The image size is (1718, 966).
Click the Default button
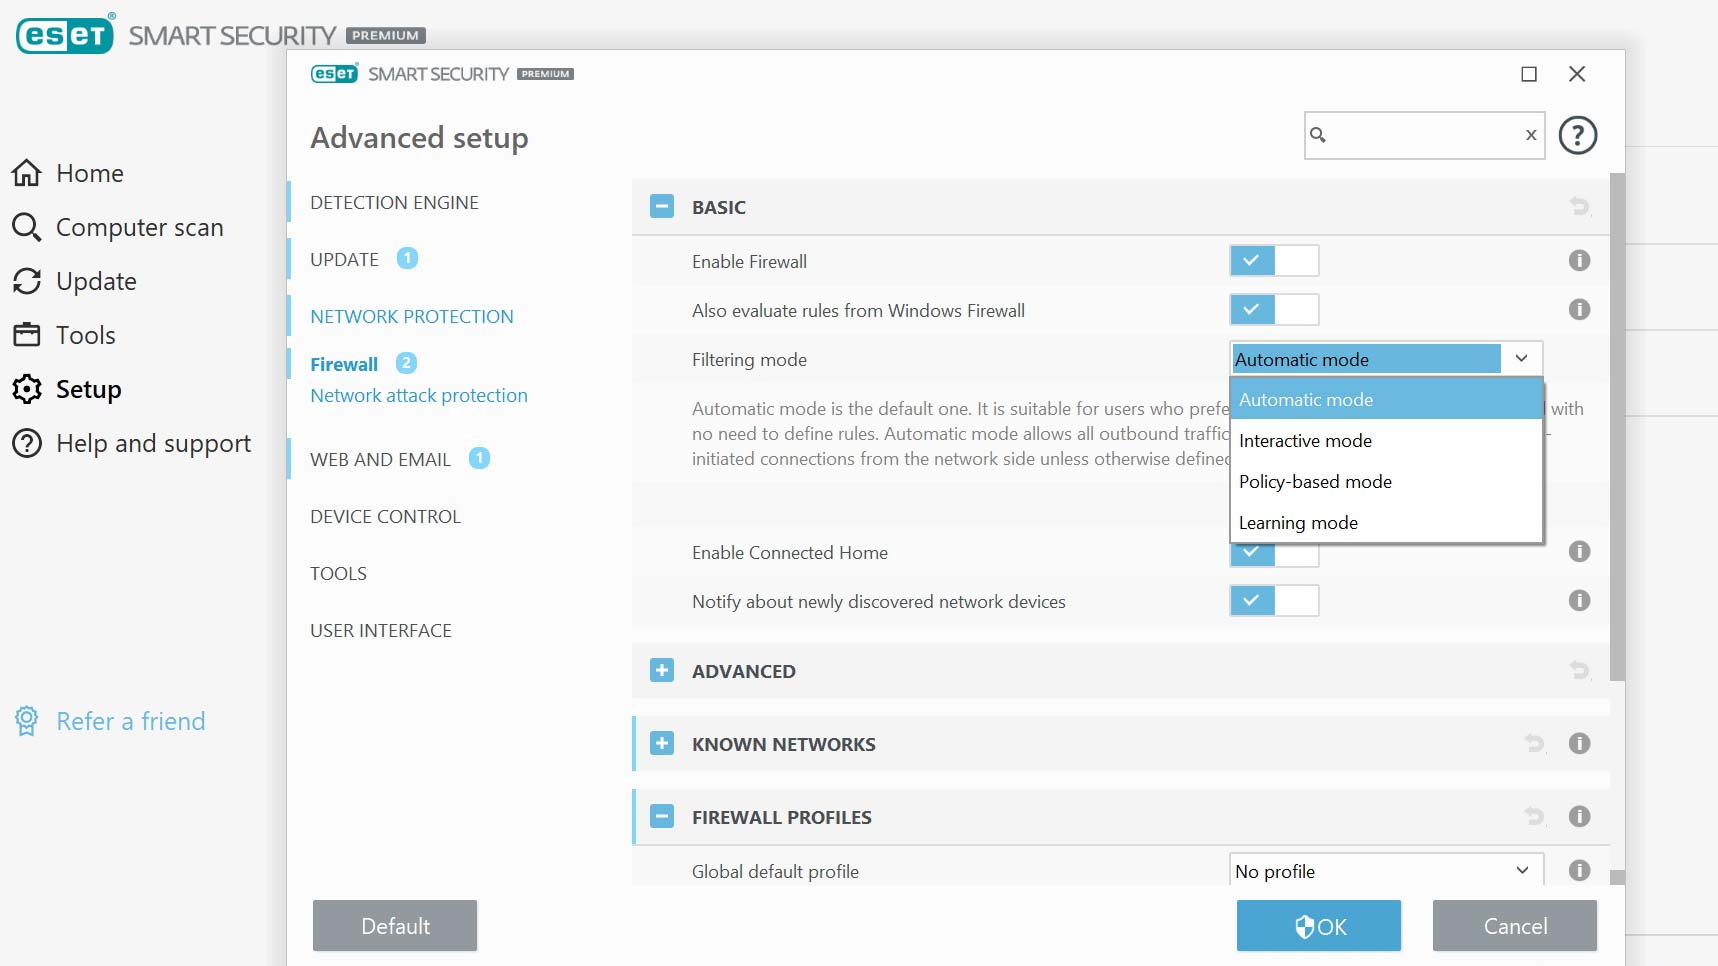point(395,926)
